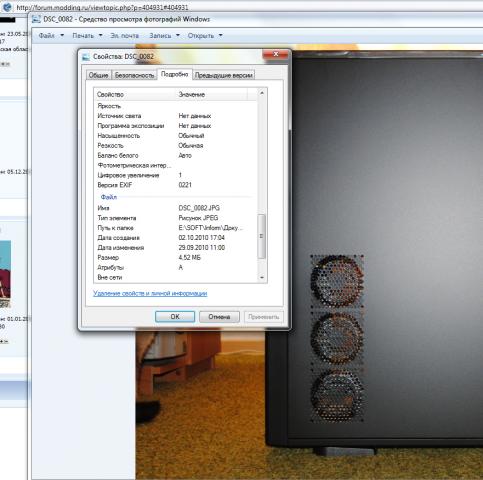This screenshot has width=483, height=480.
Task: Open the Файл menu in Photo Viewer
Action: (x=51, y=35)
